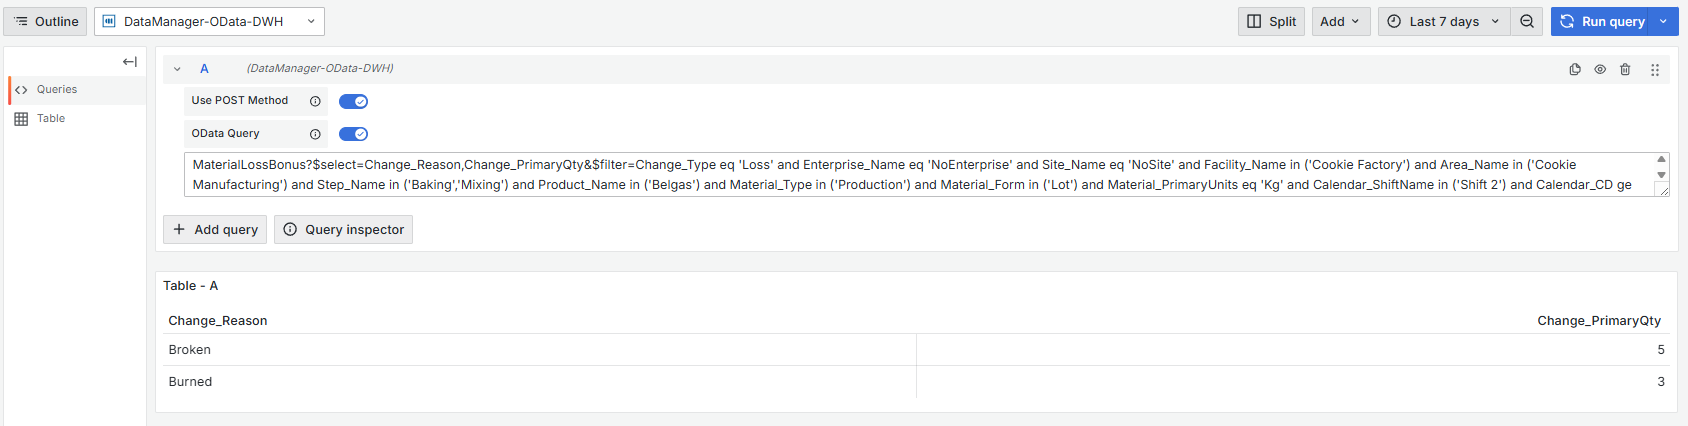Image resolution: width=1688 pixels, height=426 pixels.
Task: Click the Add query button
Action: (x=215, y=230)
